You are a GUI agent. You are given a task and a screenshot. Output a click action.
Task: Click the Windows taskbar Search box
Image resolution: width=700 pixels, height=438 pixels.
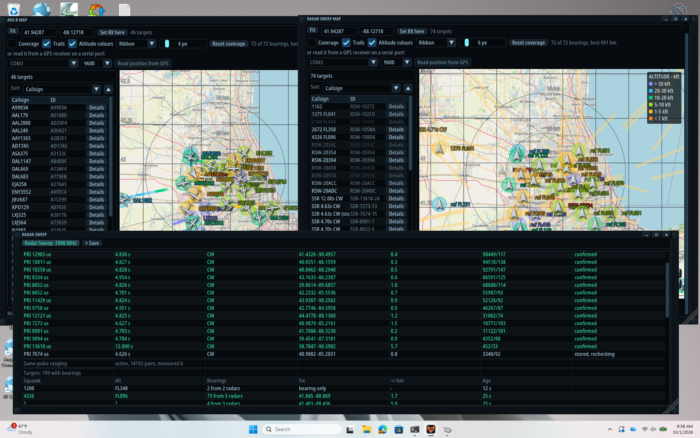(x=301, y=430)
